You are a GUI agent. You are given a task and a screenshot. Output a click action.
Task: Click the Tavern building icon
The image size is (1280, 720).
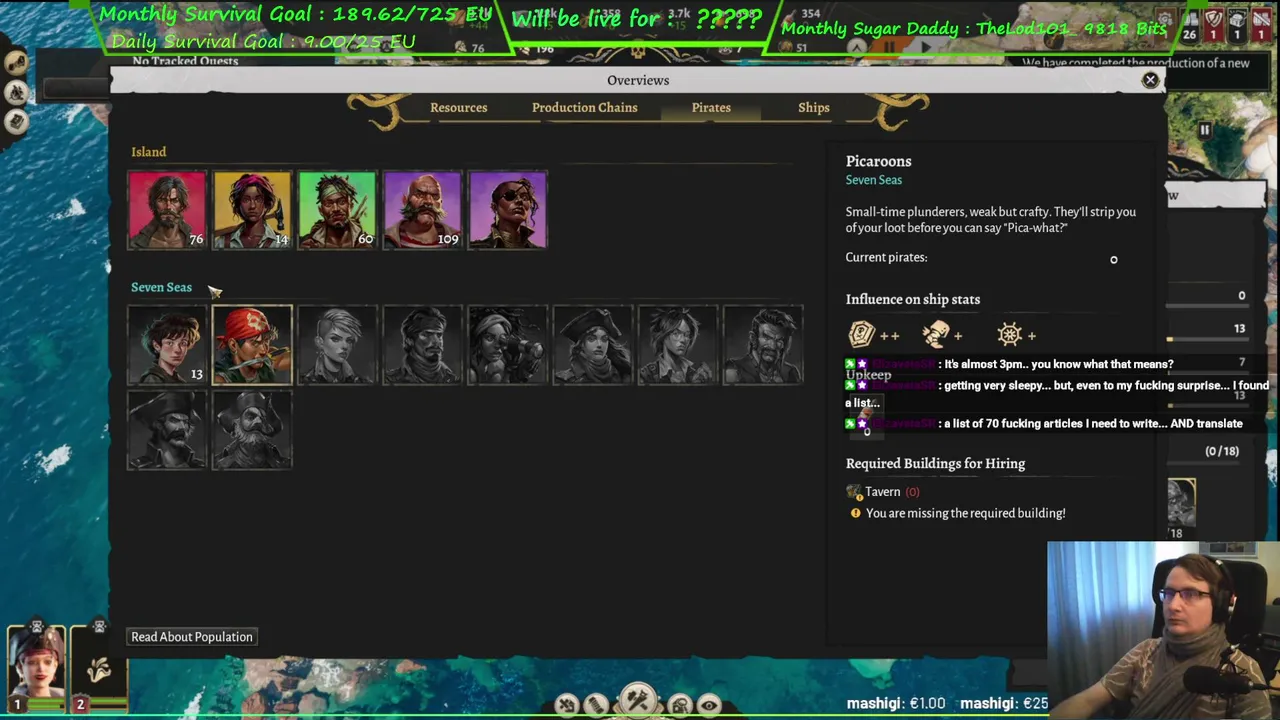click(854, 491)
